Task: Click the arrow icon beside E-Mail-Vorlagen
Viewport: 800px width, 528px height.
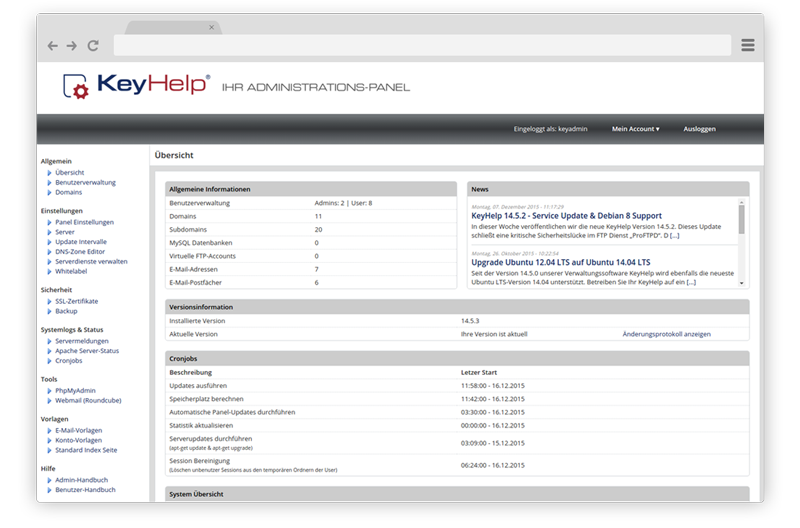Action: (49, 431)
